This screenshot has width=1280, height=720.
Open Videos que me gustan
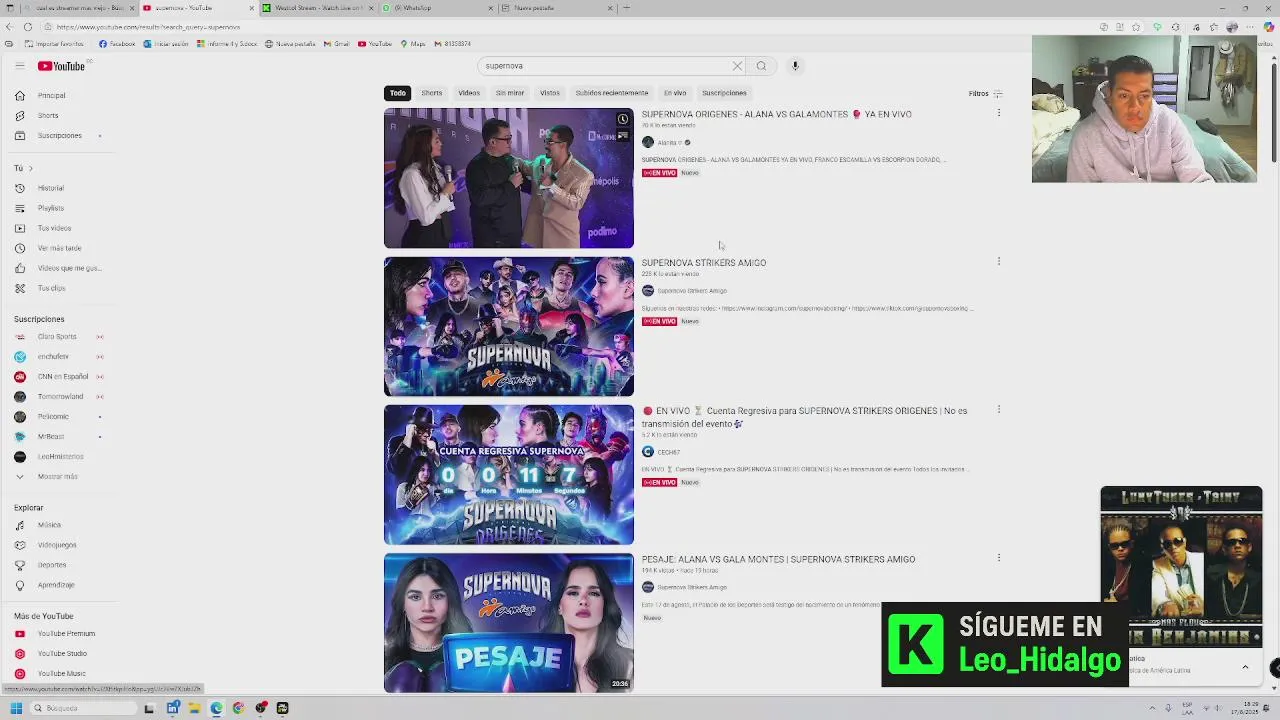pos(60,268)
